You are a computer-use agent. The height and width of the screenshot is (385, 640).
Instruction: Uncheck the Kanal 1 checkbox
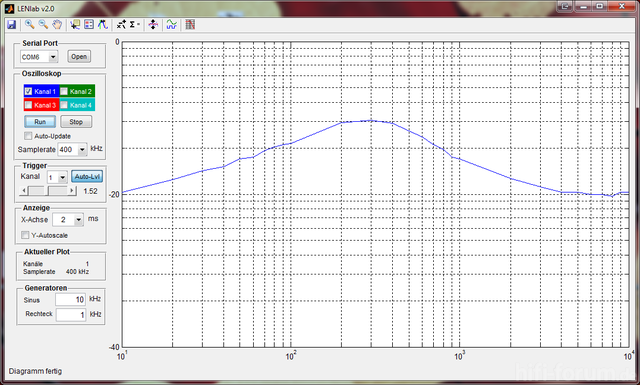pyautogui.click(x=29, y=91)
